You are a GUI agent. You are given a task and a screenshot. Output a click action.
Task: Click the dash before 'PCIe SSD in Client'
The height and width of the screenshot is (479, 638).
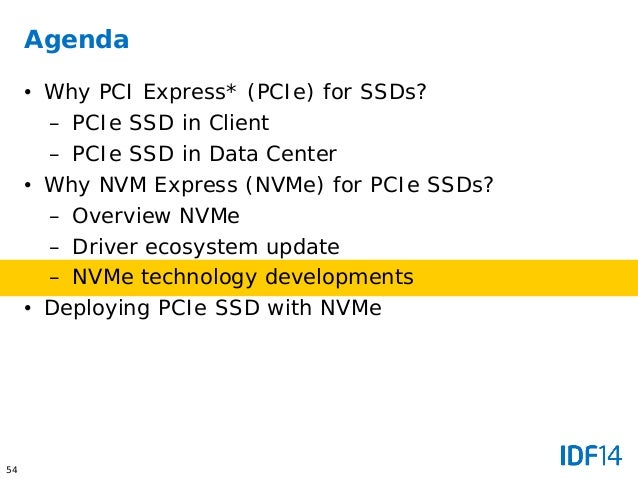click(x=55, y=124)
